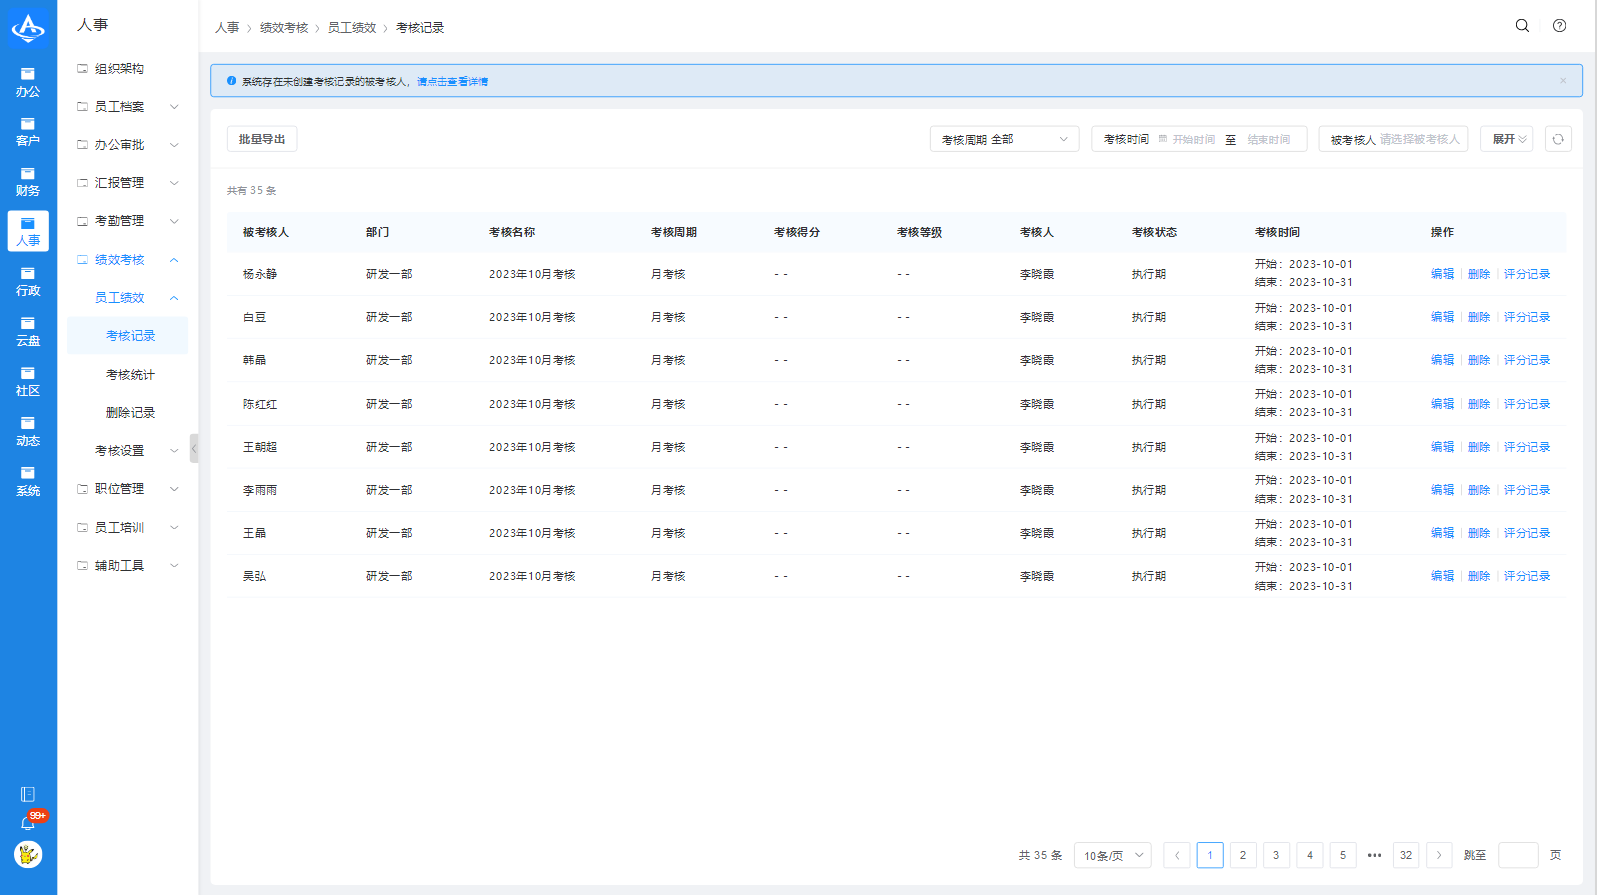Open the 行政 module in sidebar
This screenshot has height=895, width=1597.
[x=28, y=281]
